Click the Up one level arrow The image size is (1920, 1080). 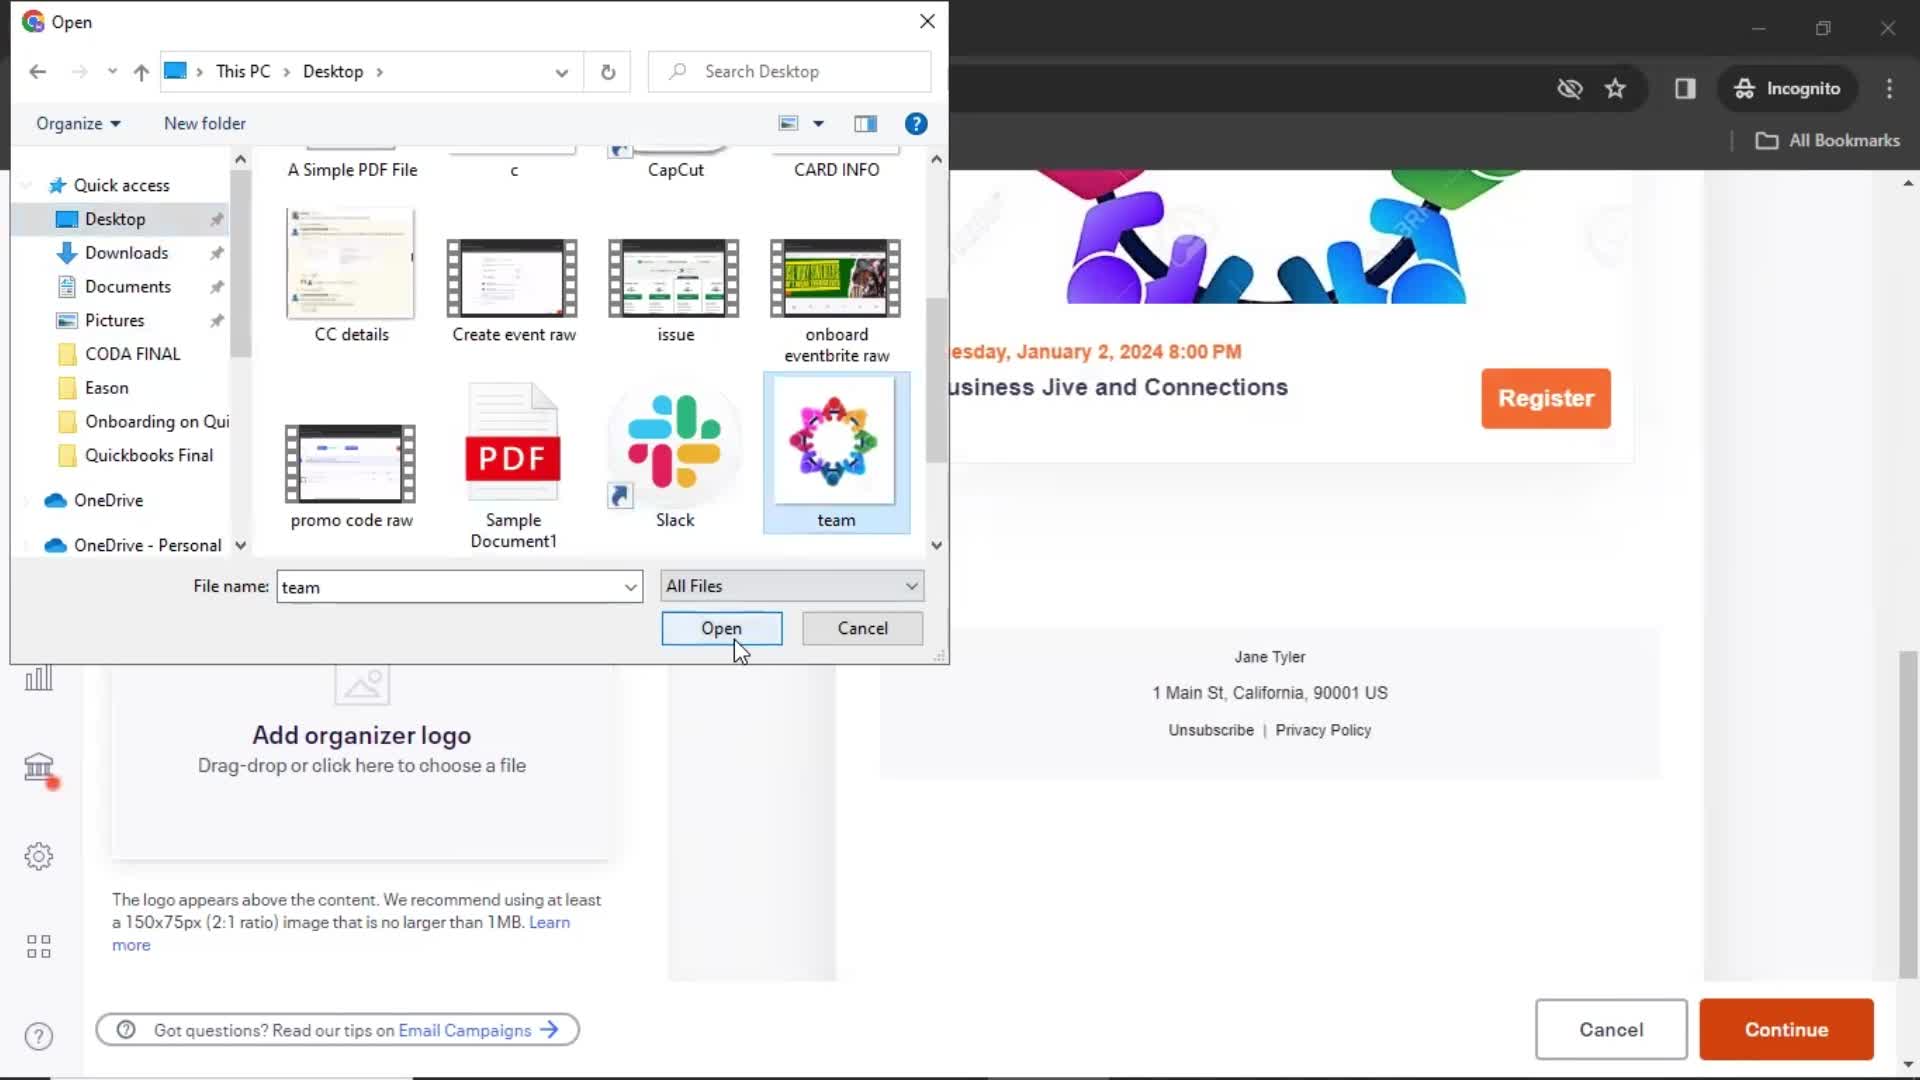click(x=141, y=72)
